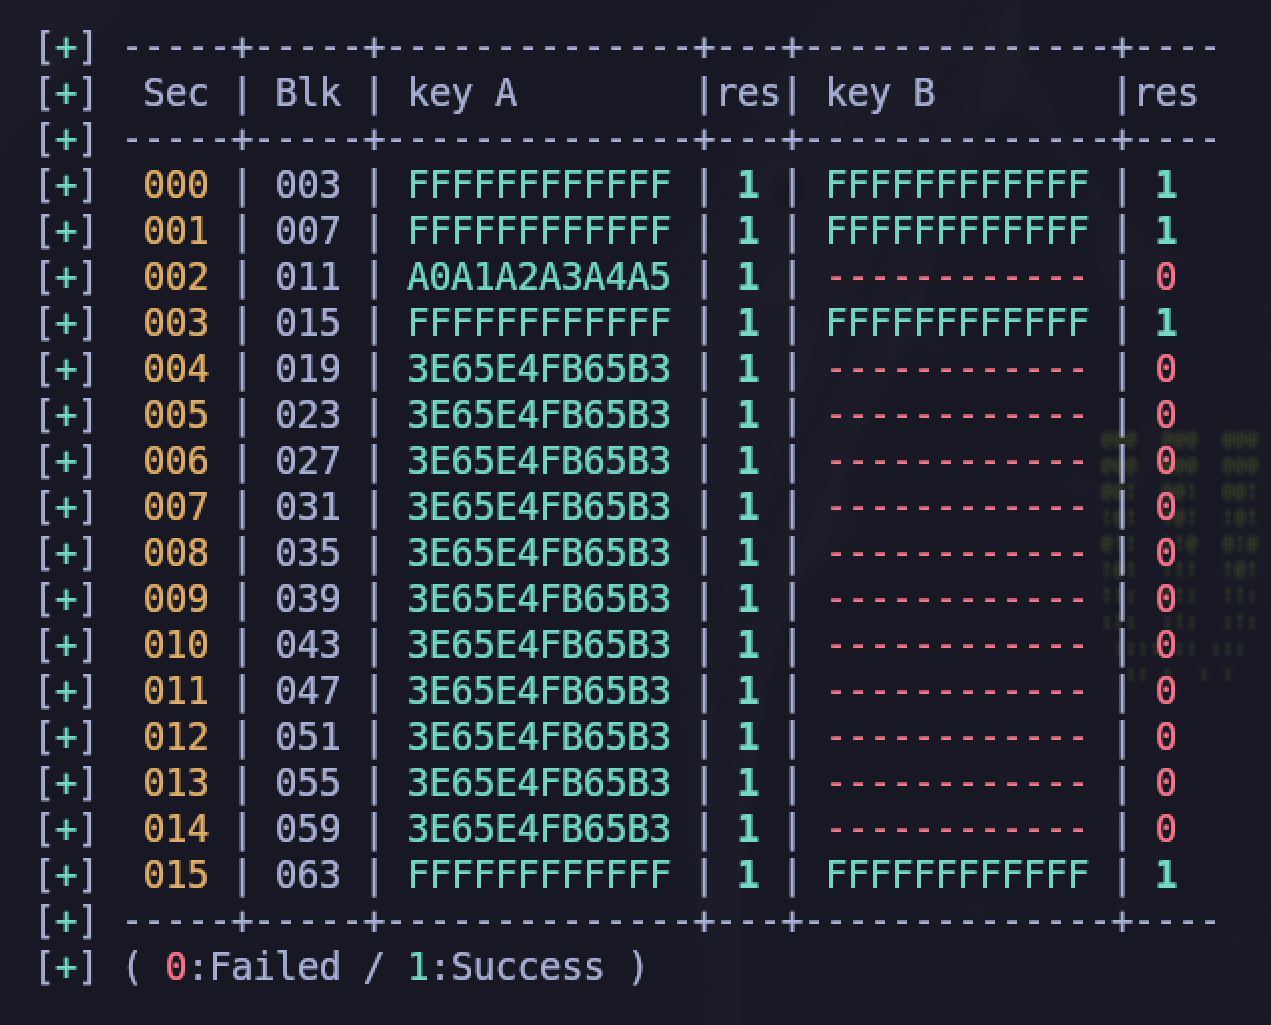Click key A result 1 for sector 001
Image resolution: width=1271 pixels, height=1025 pixels.
tap(747, 231)
